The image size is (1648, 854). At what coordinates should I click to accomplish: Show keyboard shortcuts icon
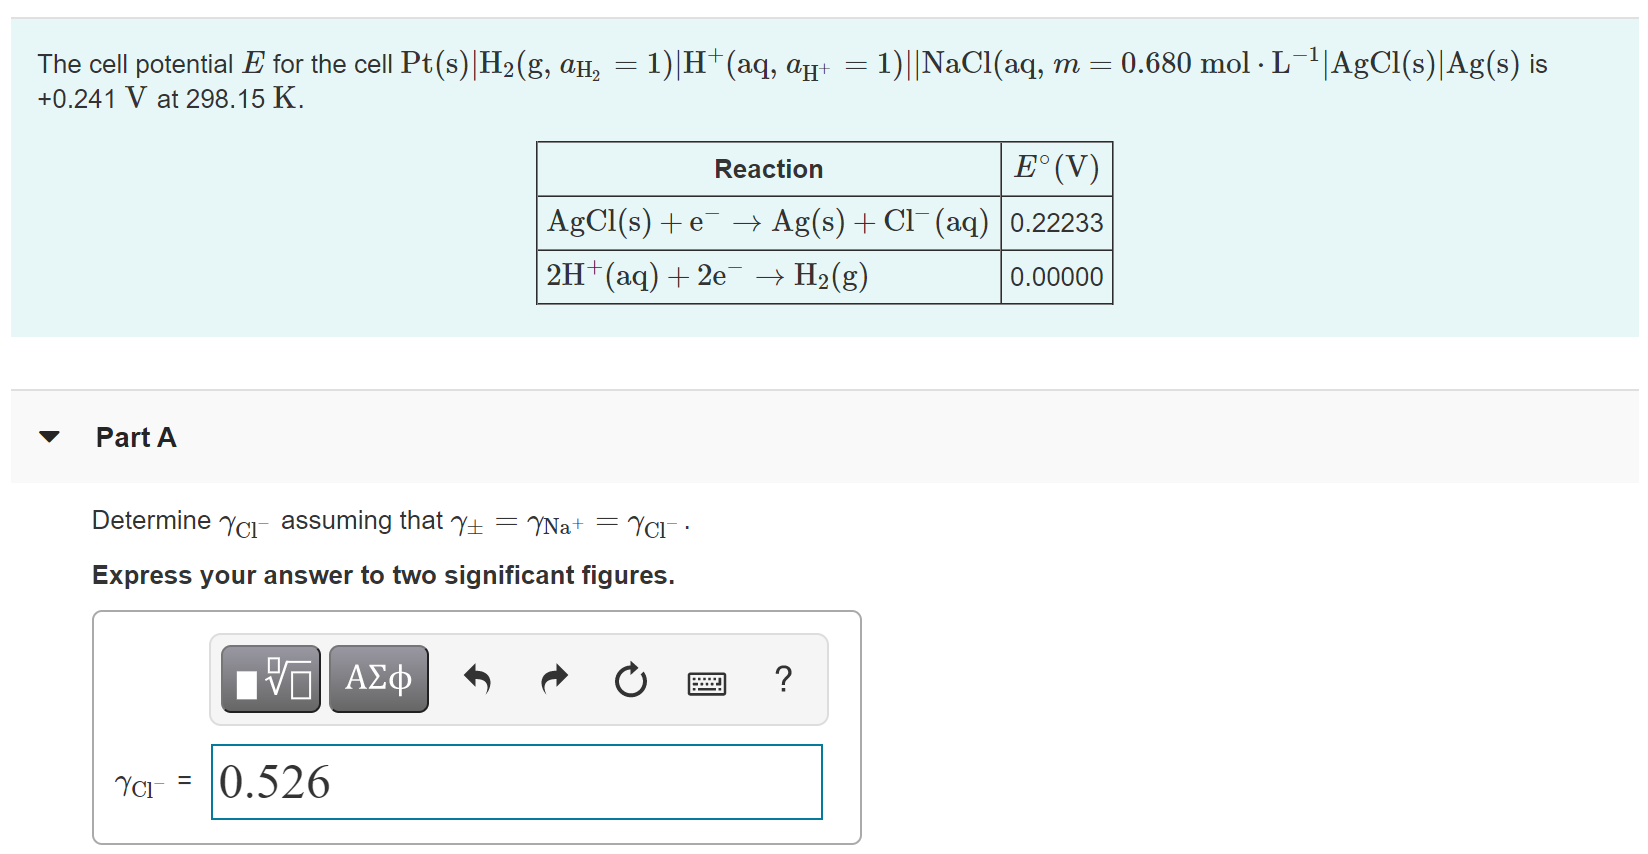click(x=707, y=683)
